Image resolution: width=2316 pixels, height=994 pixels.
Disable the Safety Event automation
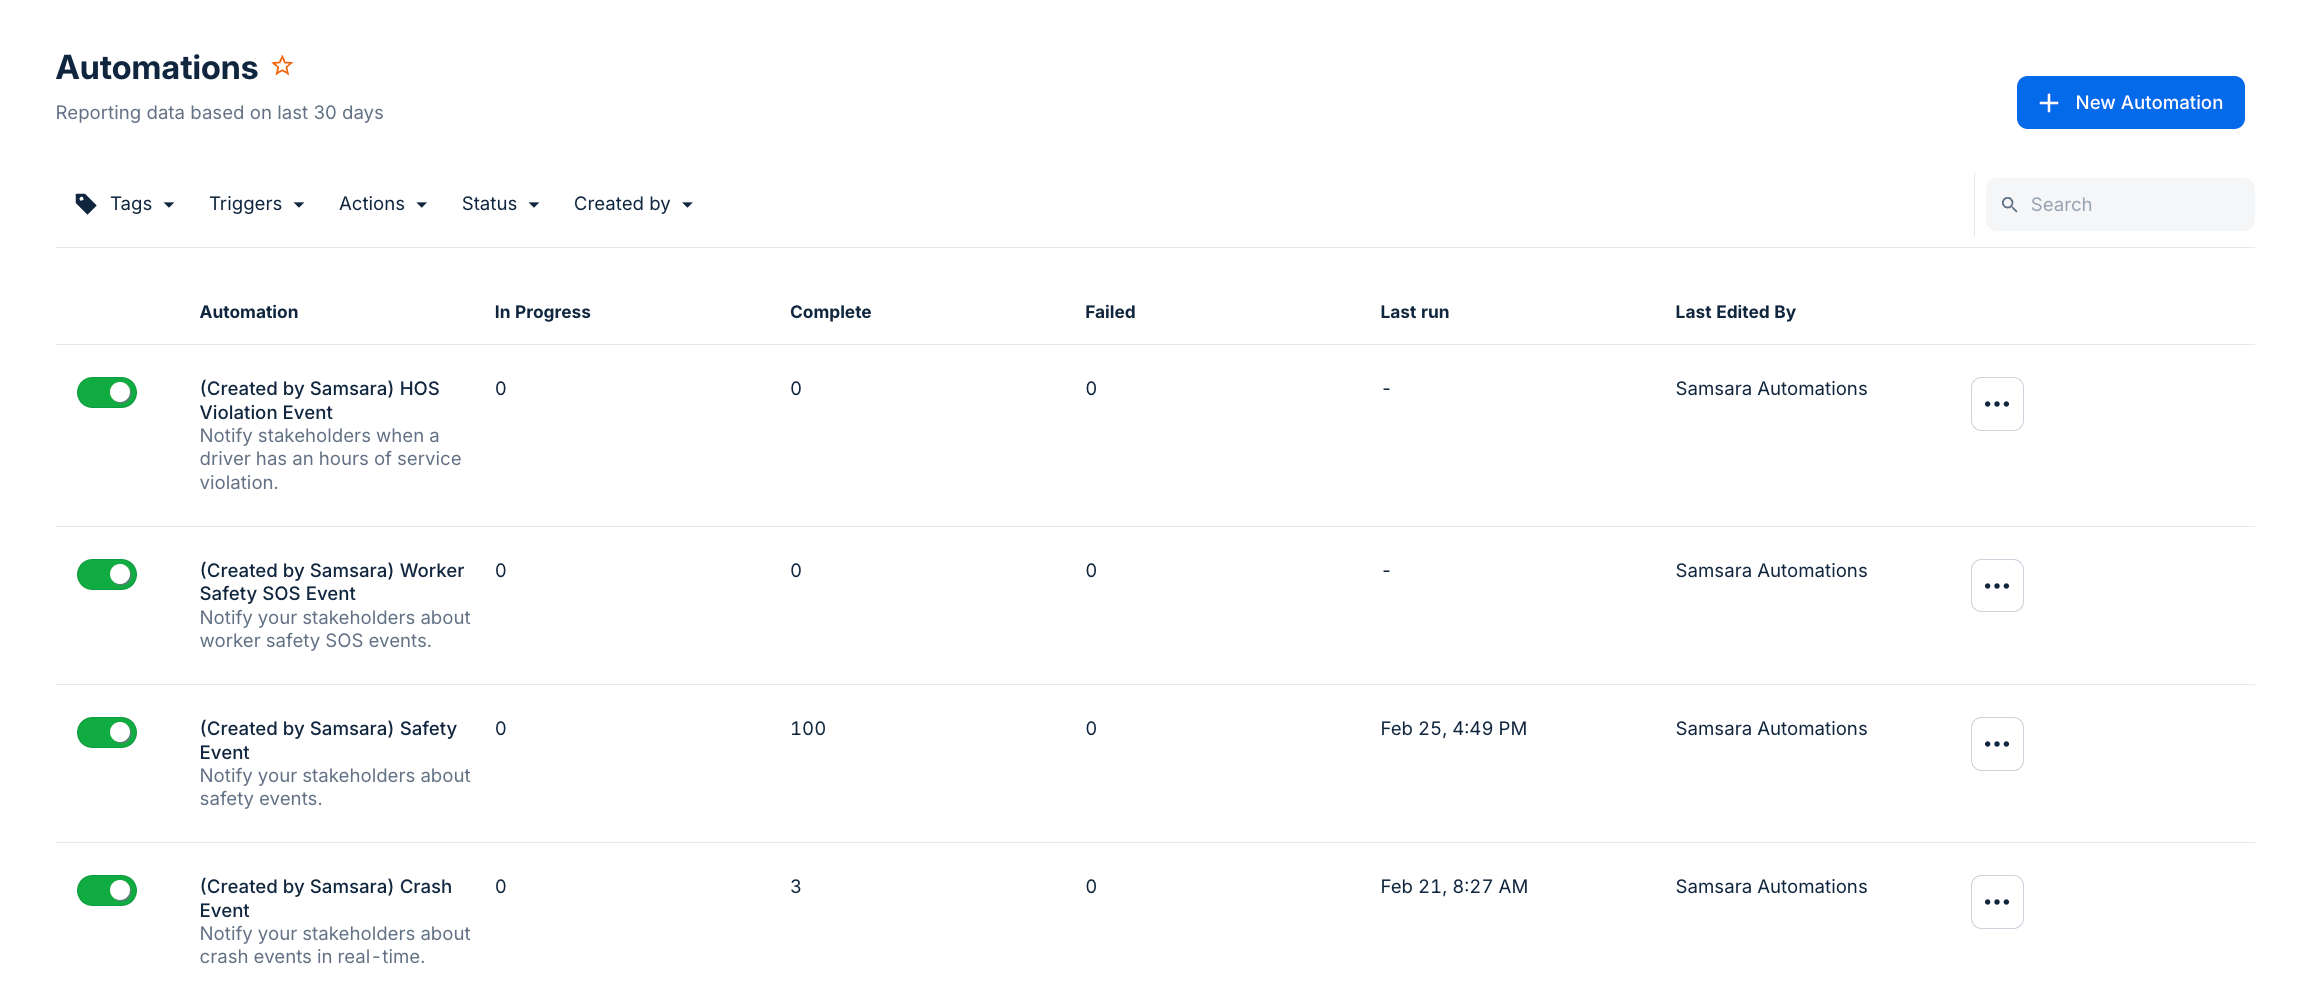coord(107,732)
